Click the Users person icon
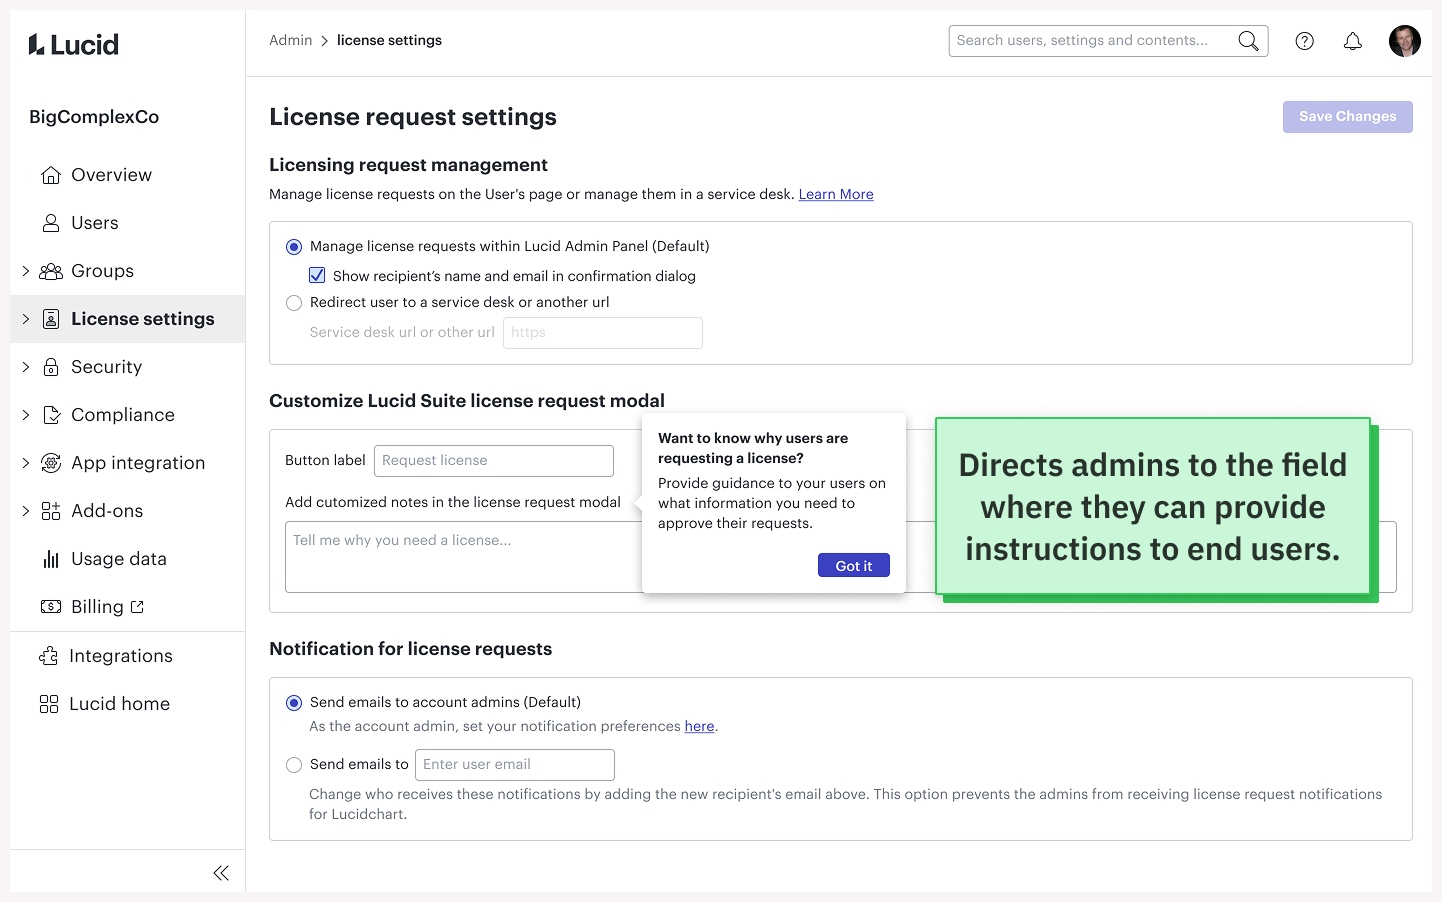Image resolution: width=1442 pixels, height=902 pixels. (51, 223)
